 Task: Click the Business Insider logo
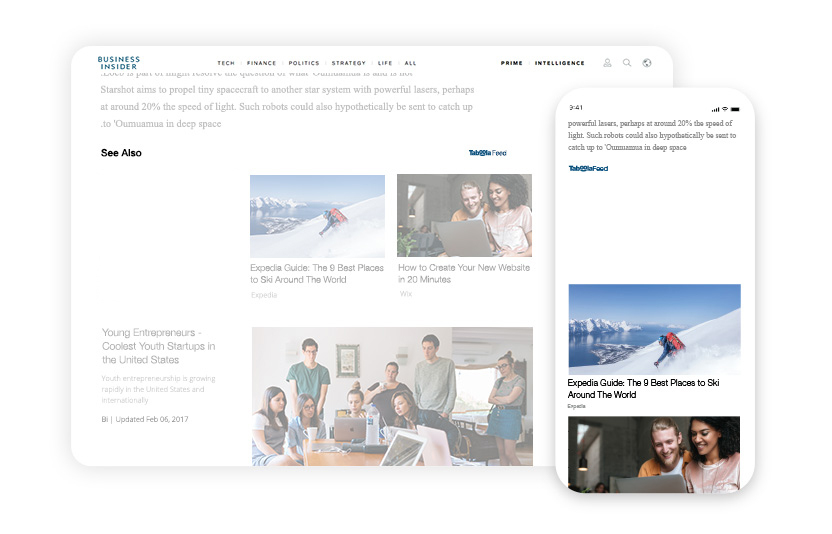pyautogui.click(x=119, y=63)
